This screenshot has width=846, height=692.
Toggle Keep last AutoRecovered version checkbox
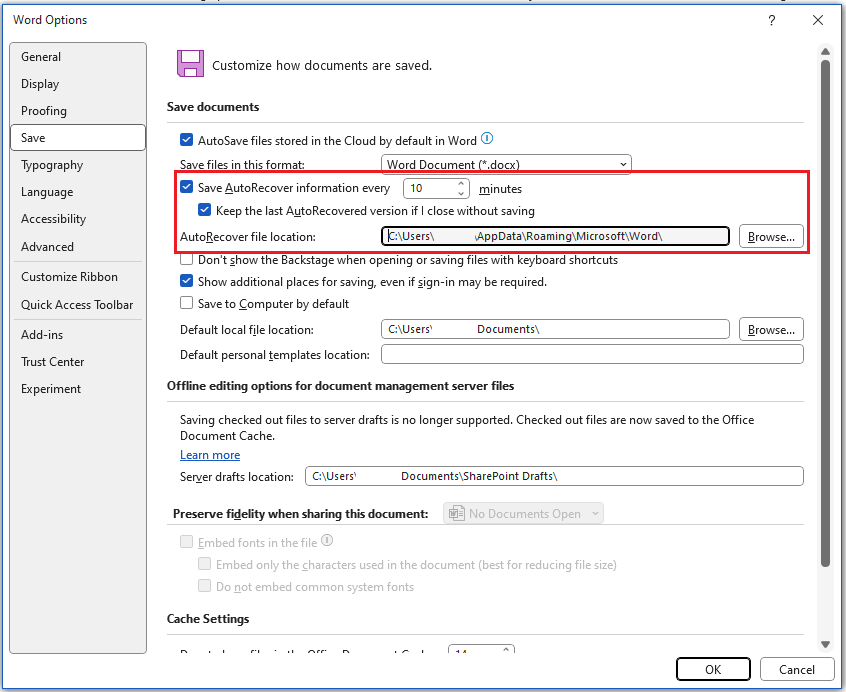tap(204, 210)
